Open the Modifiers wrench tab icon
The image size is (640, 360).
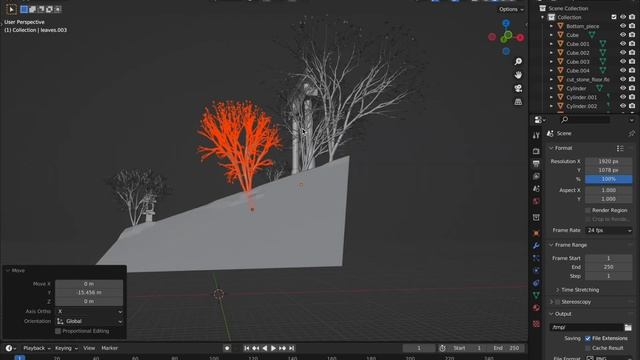click(x=536, y=246)
